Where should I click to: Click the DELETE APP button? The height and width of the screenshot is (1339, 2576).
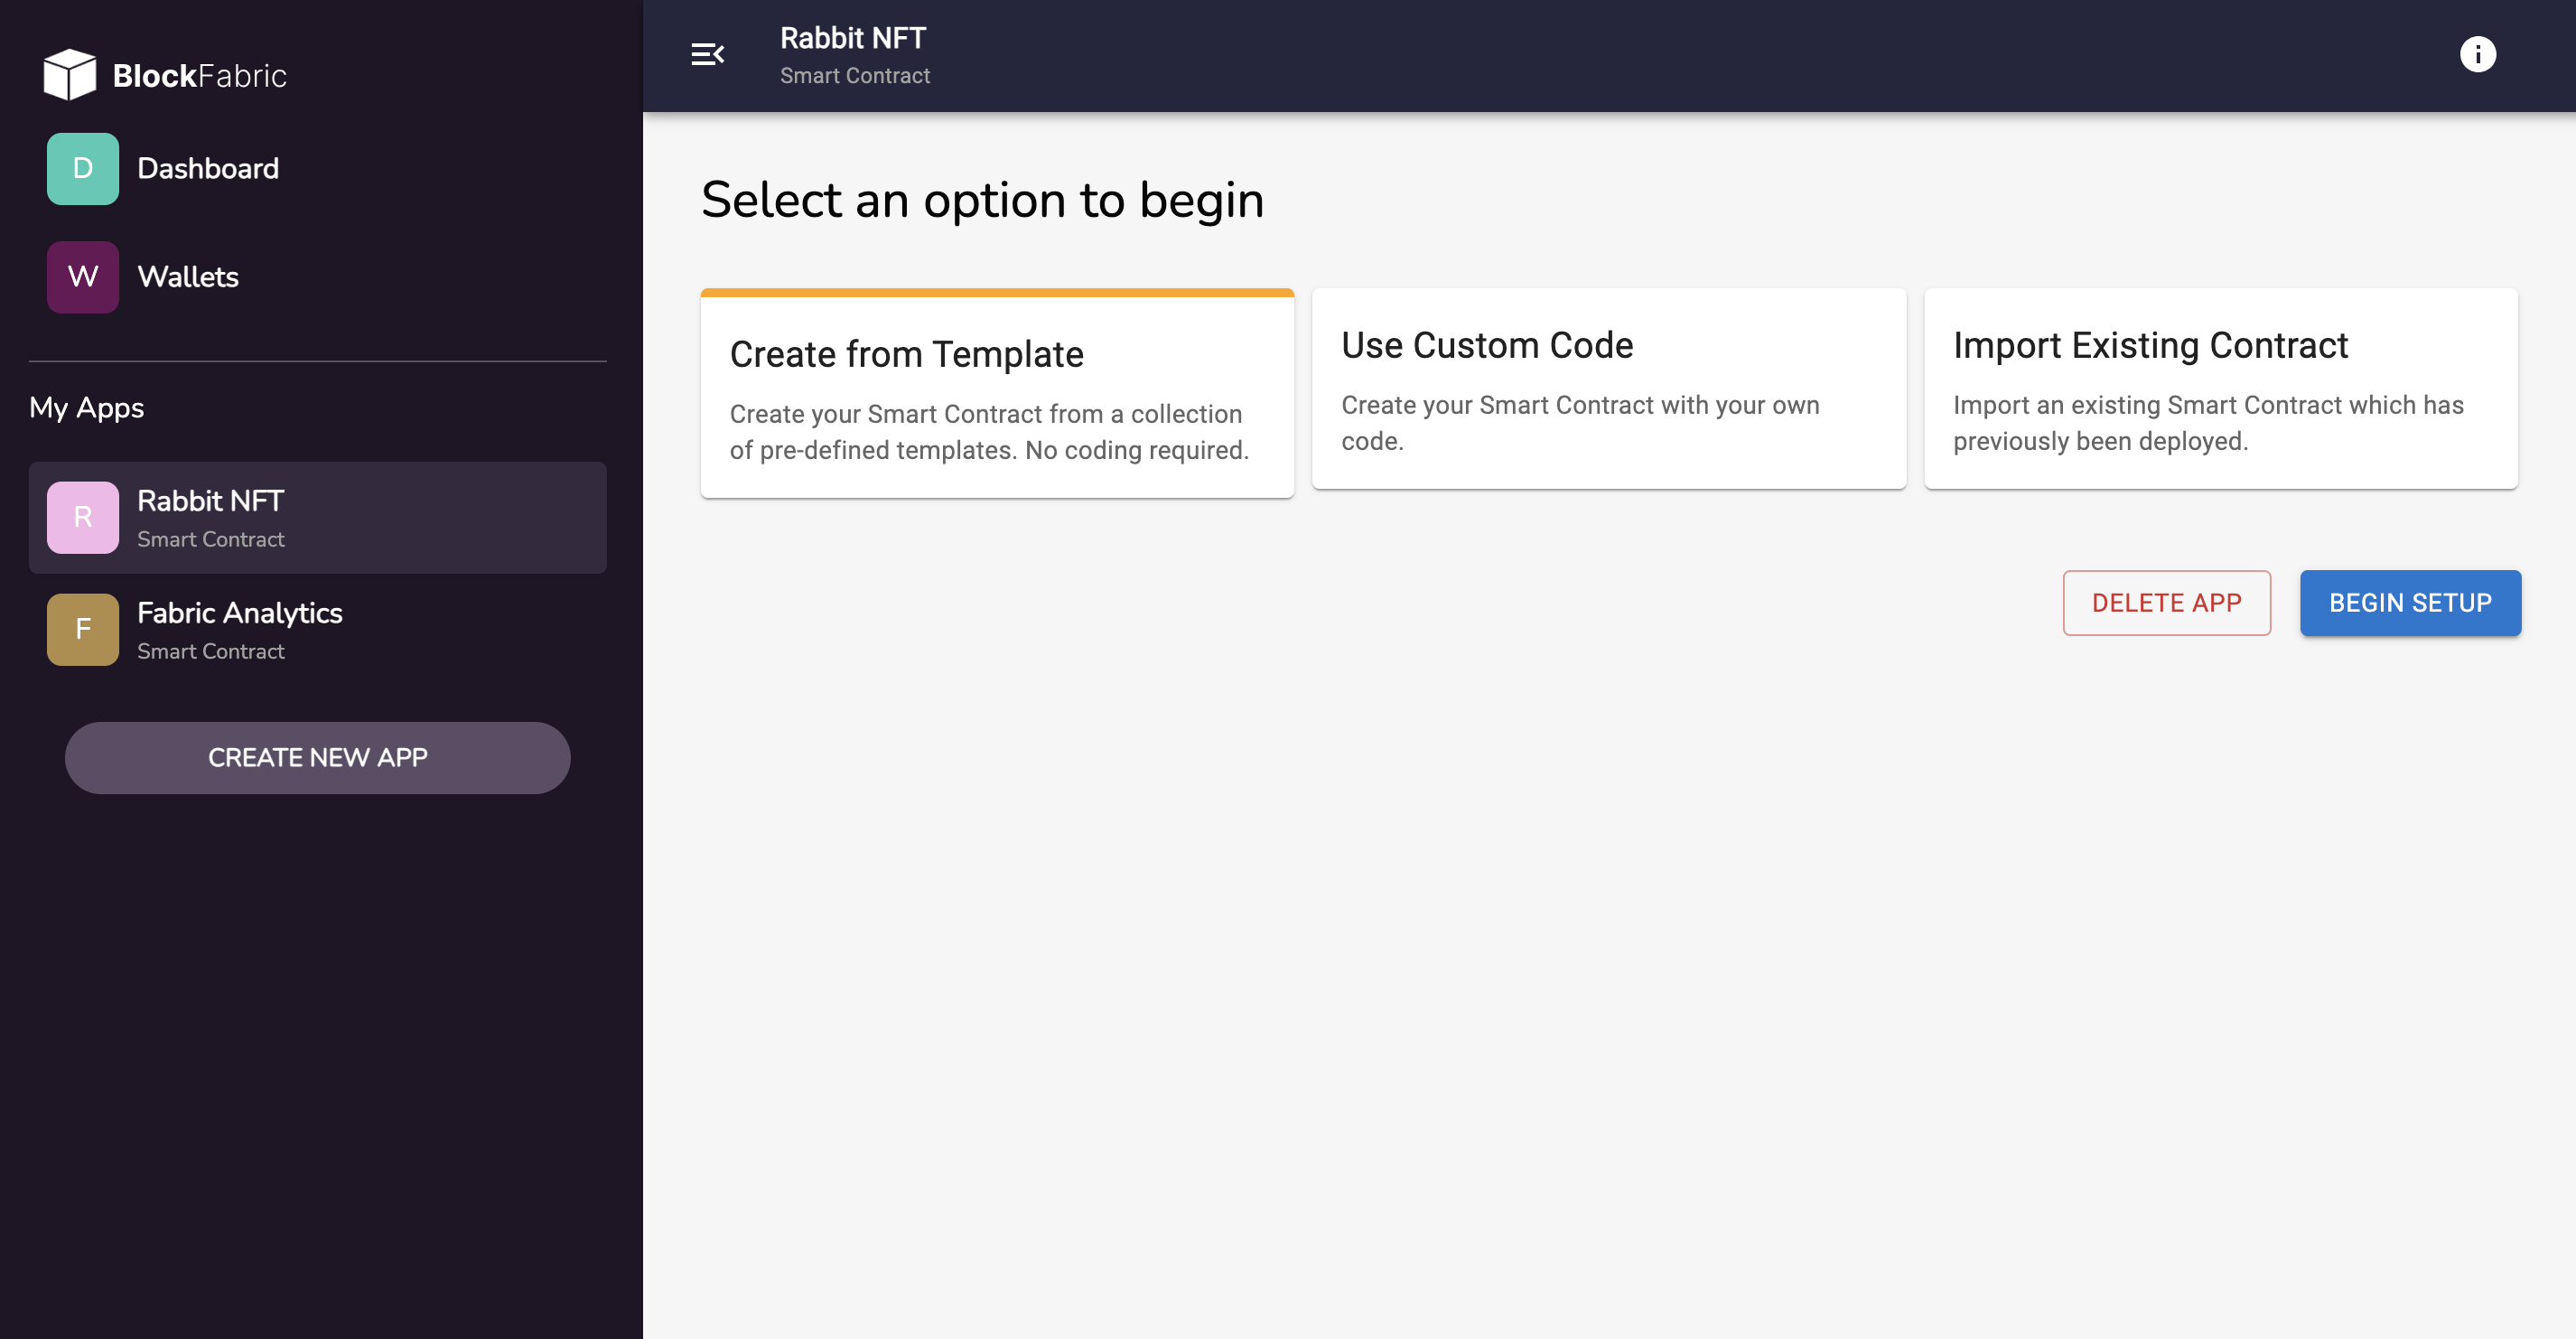(x=2166, y=602)
